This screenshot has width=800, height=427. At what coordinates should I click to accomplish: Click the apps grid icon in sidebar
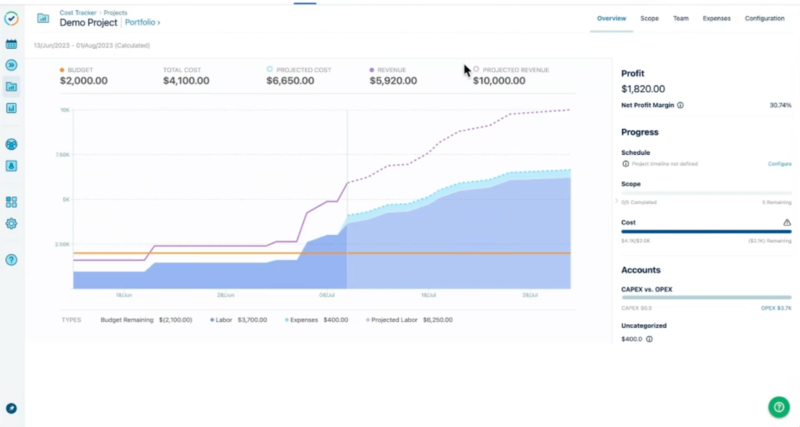pyautogui.click(x=11, y=202)
